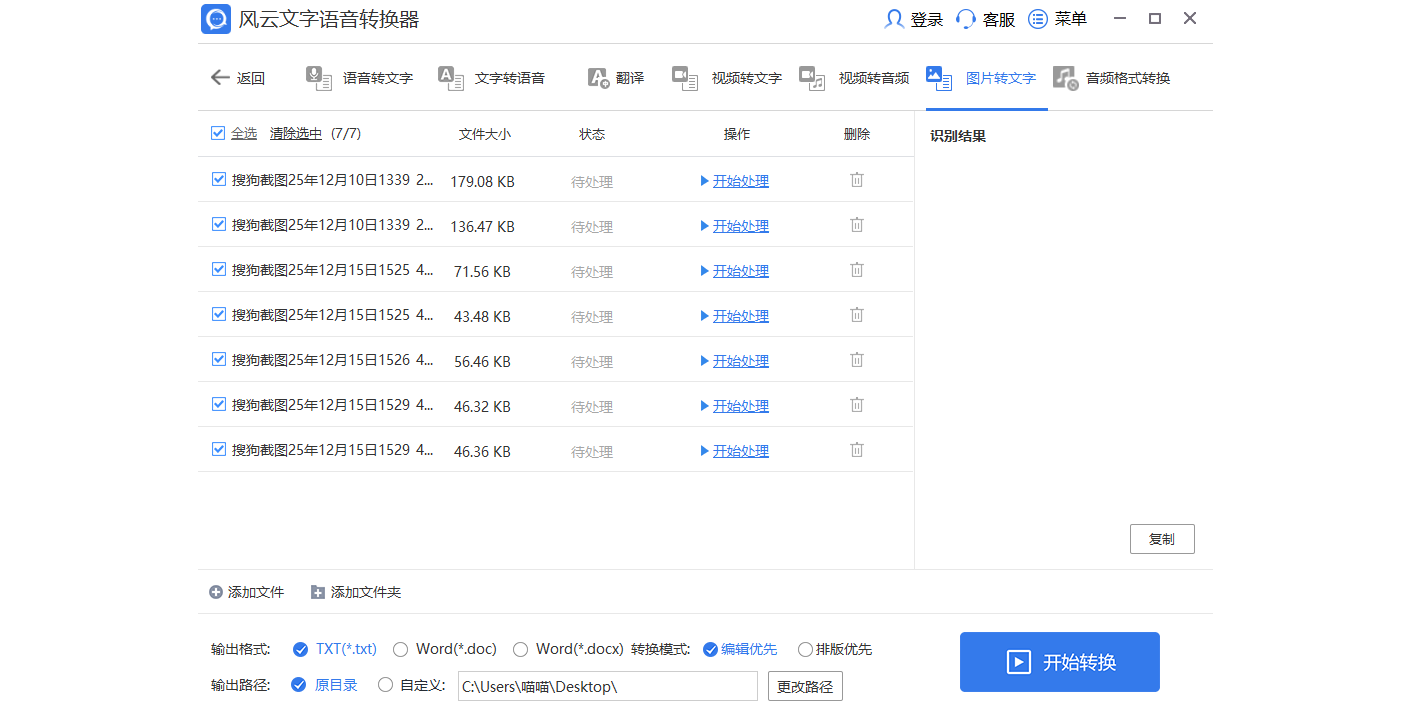Choose the 排版优先 conversion mode radio

tap(806, 649)
